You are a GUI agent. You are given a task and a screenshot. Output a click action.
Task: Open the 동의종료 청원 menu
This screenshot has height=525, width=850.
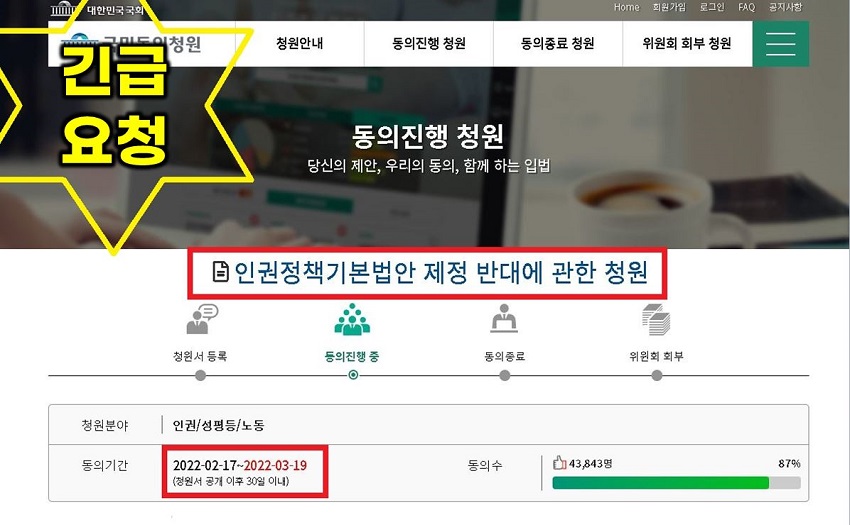pyautogui.click(x=558, y=44)
